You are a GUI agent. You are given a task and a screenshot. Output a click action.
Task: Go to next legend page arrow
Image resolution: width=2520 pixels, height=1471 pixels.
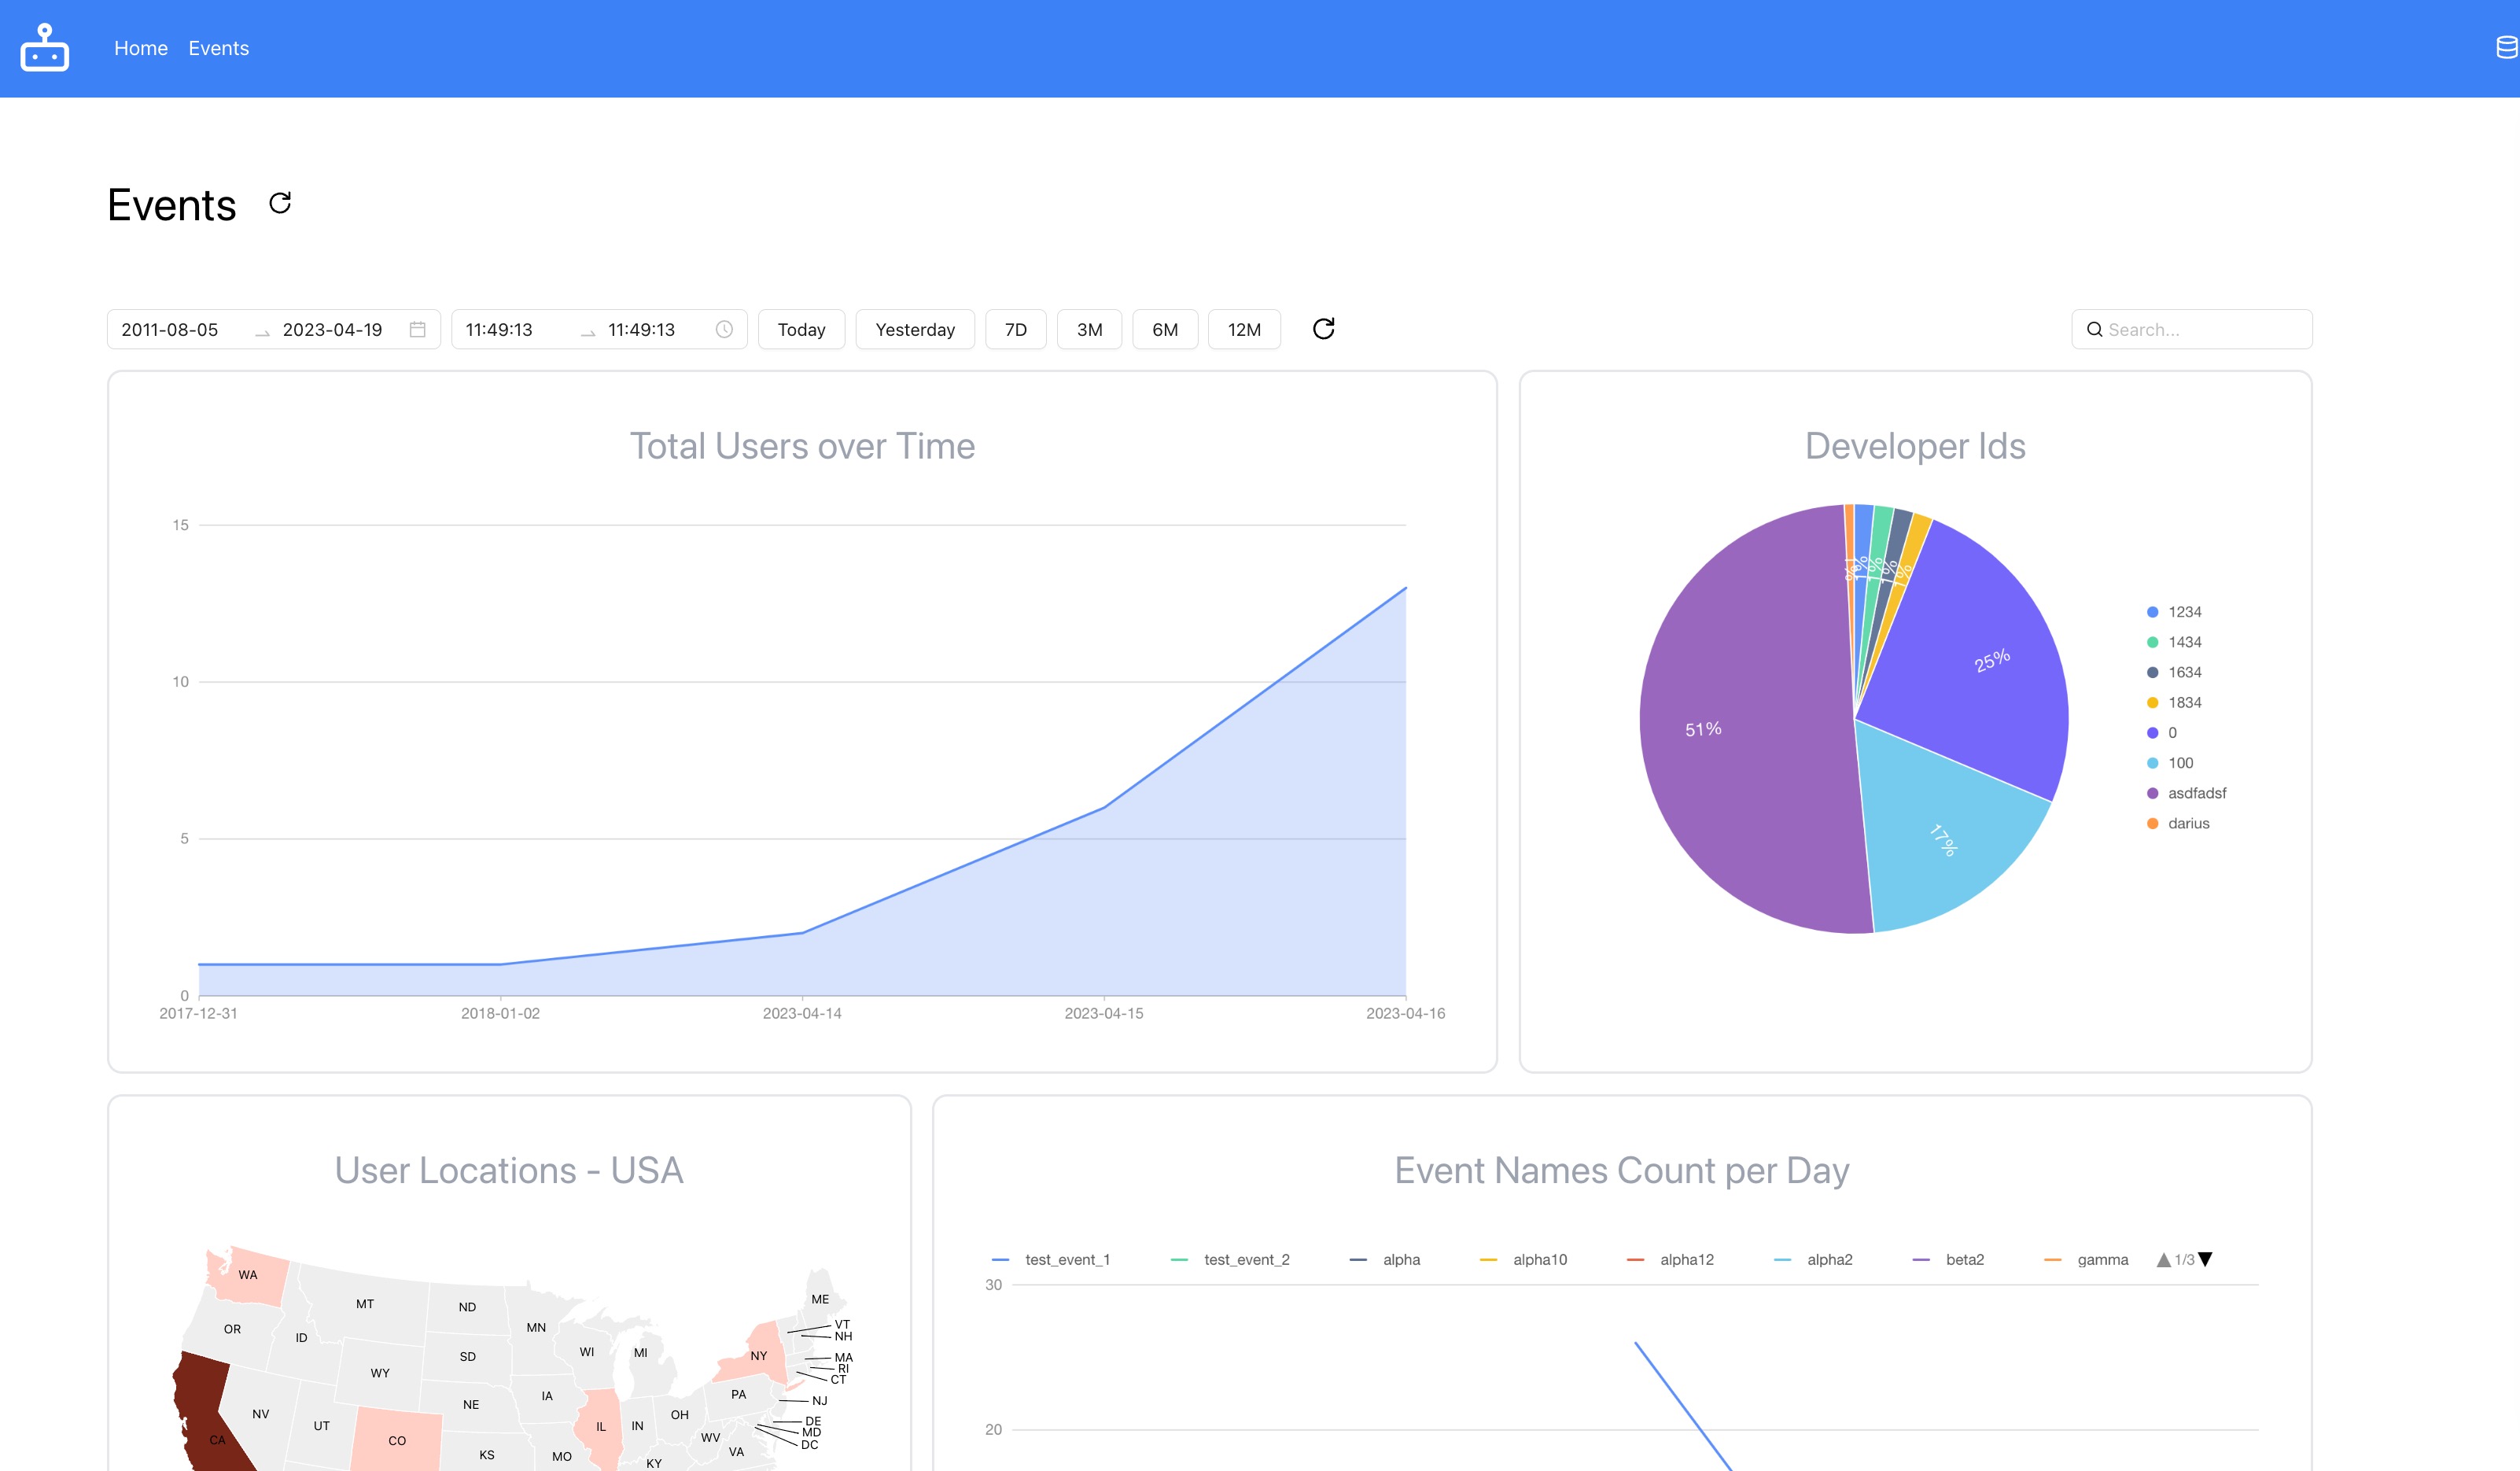click(x=2205, y=1260)
